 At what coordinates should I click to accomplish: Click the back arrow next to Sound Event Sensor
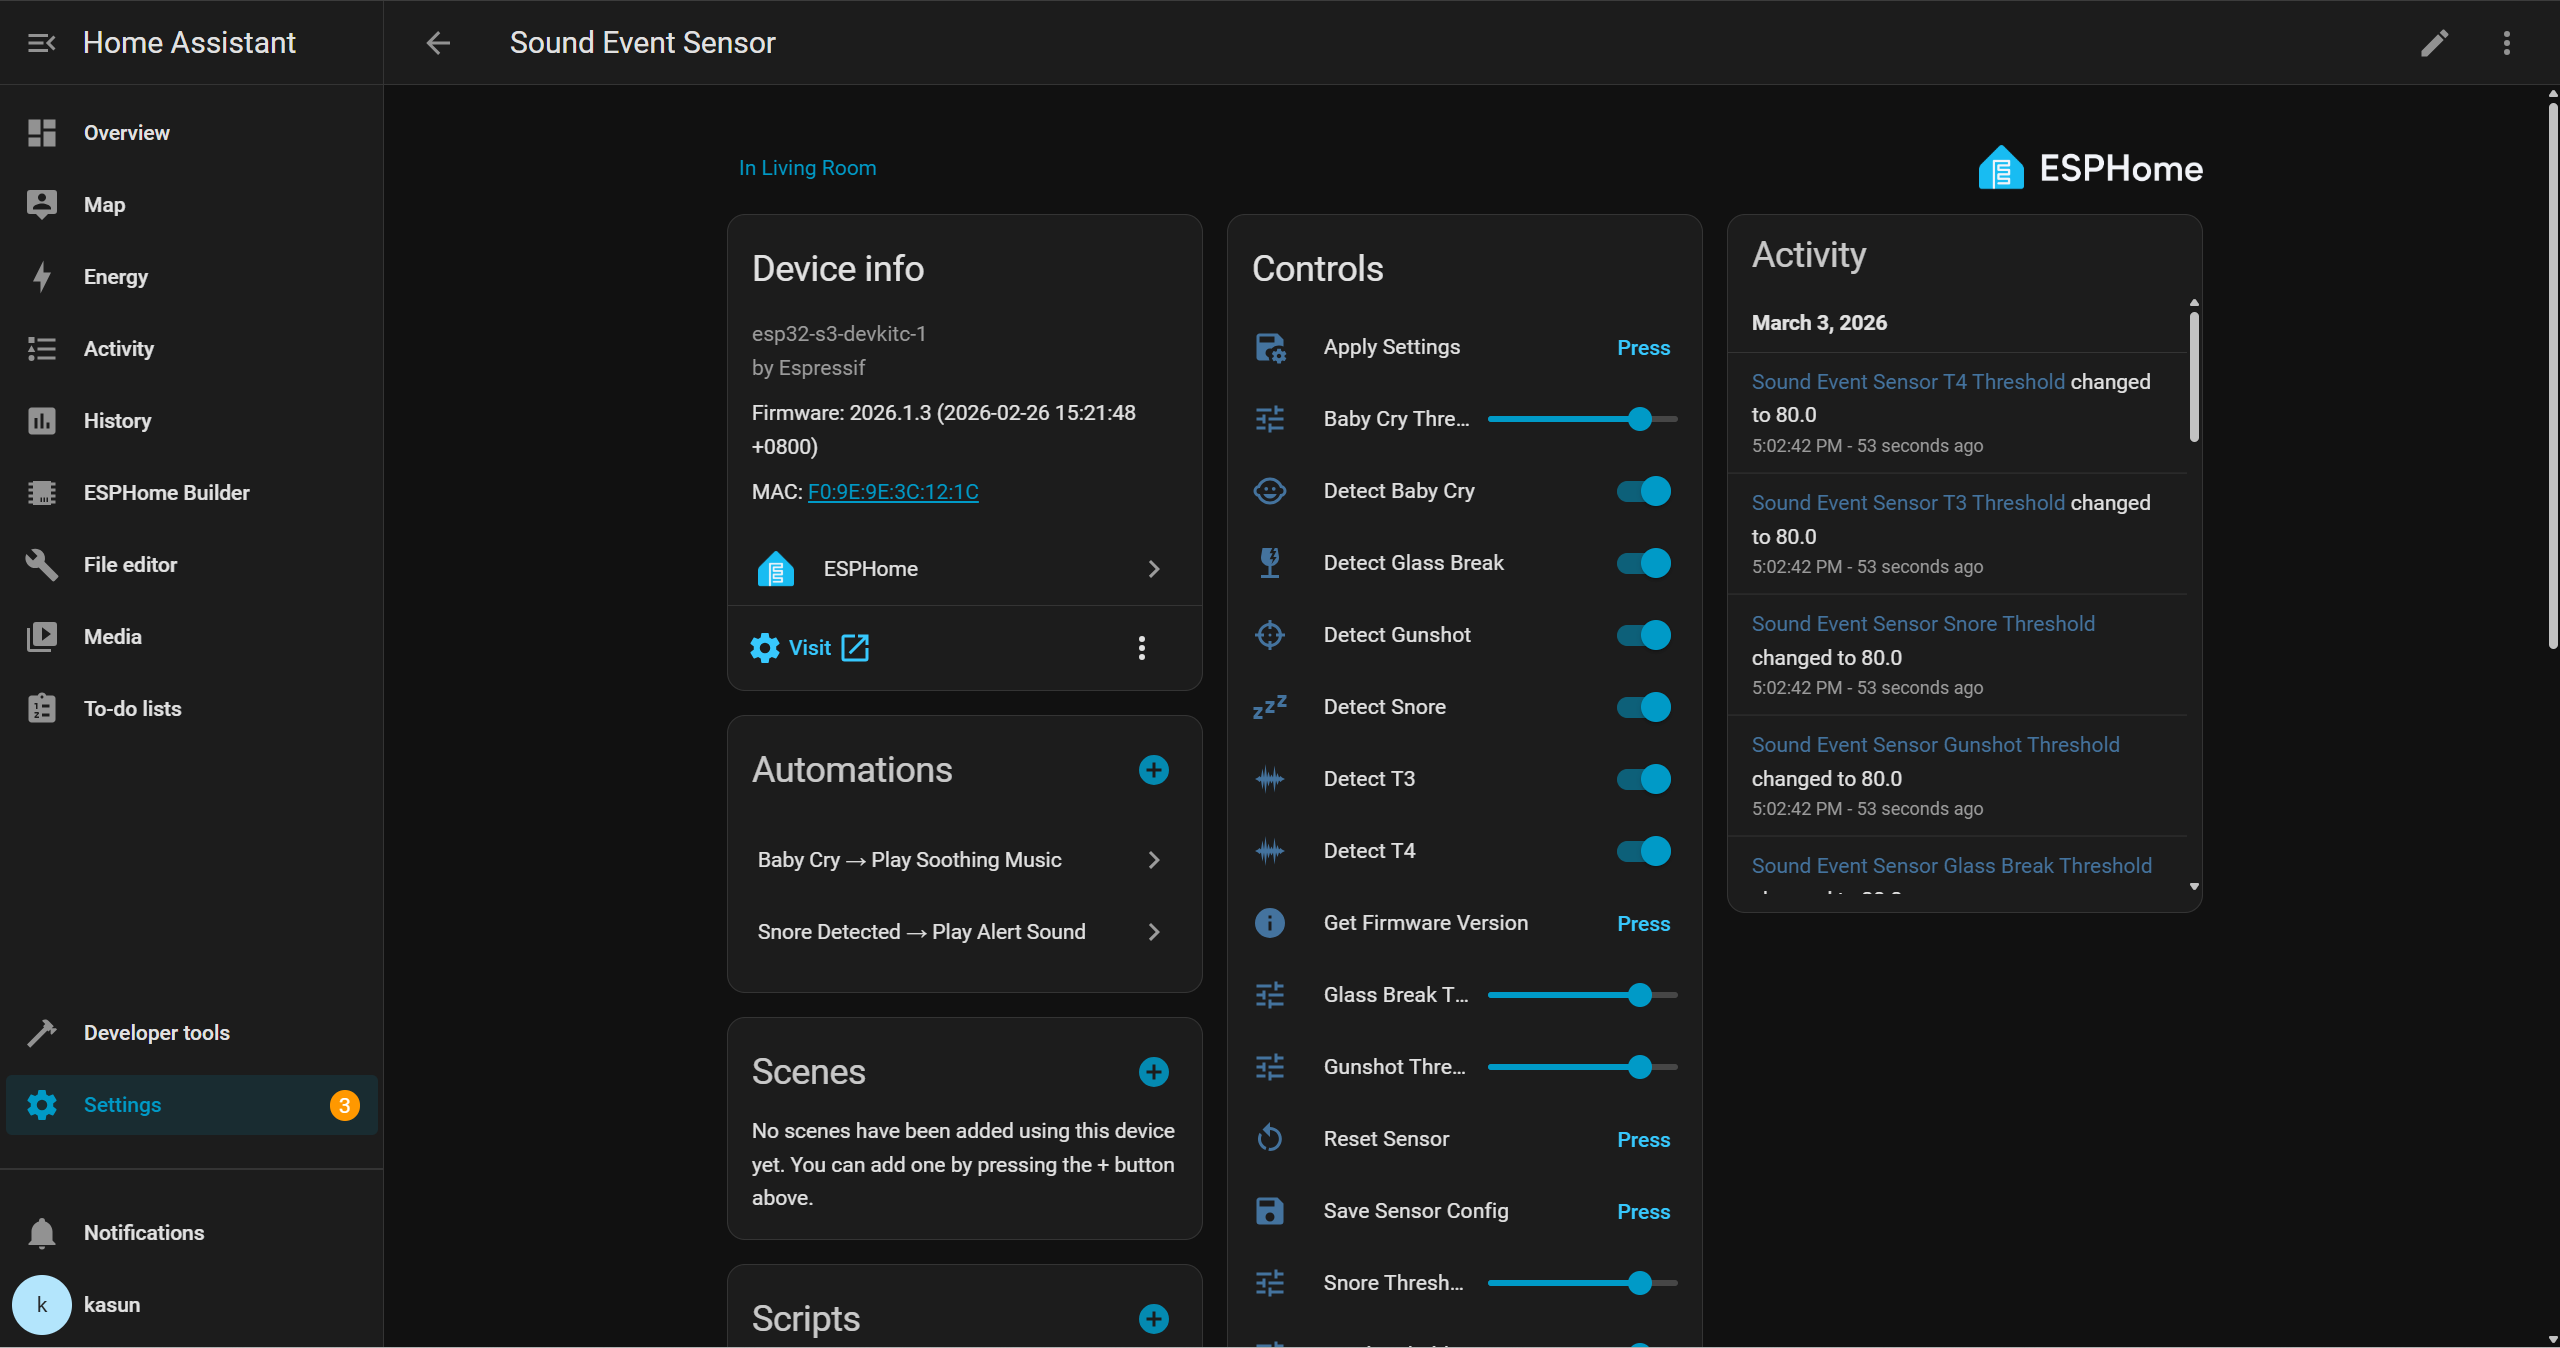(x=438, y=43)
